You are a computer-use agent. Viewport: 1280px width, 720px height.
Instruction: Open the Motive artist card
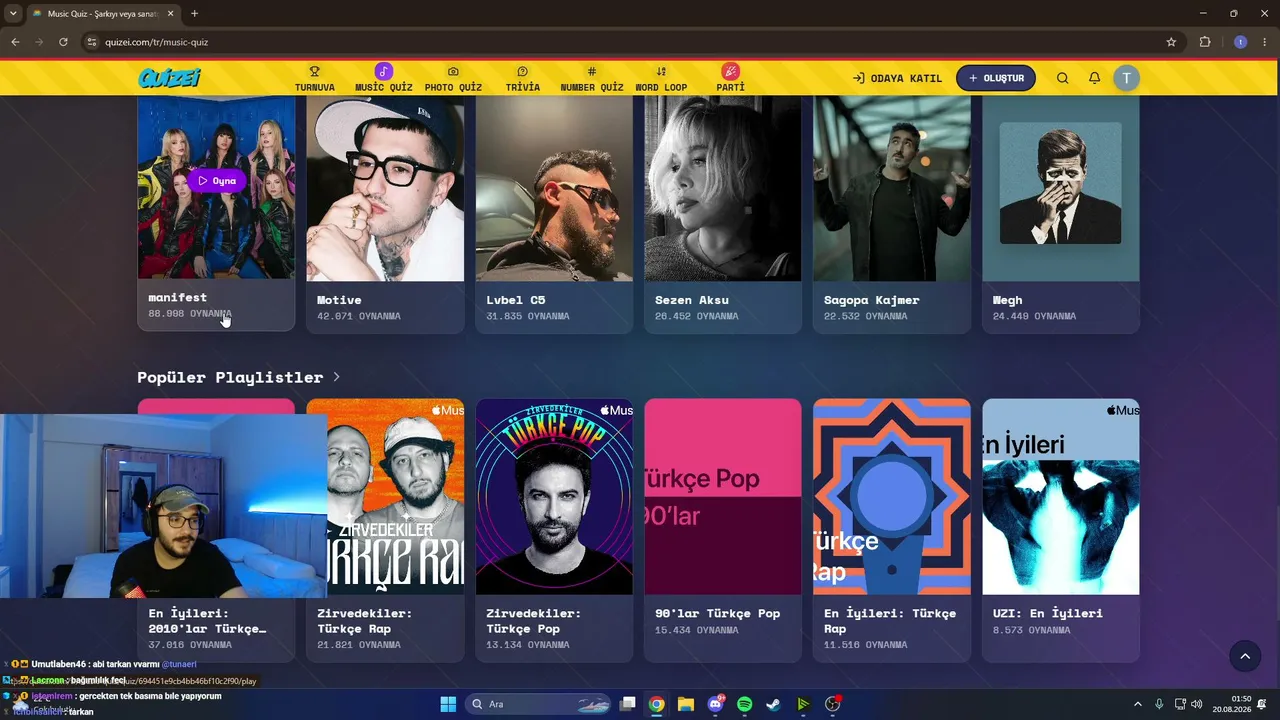pos(385,214)
